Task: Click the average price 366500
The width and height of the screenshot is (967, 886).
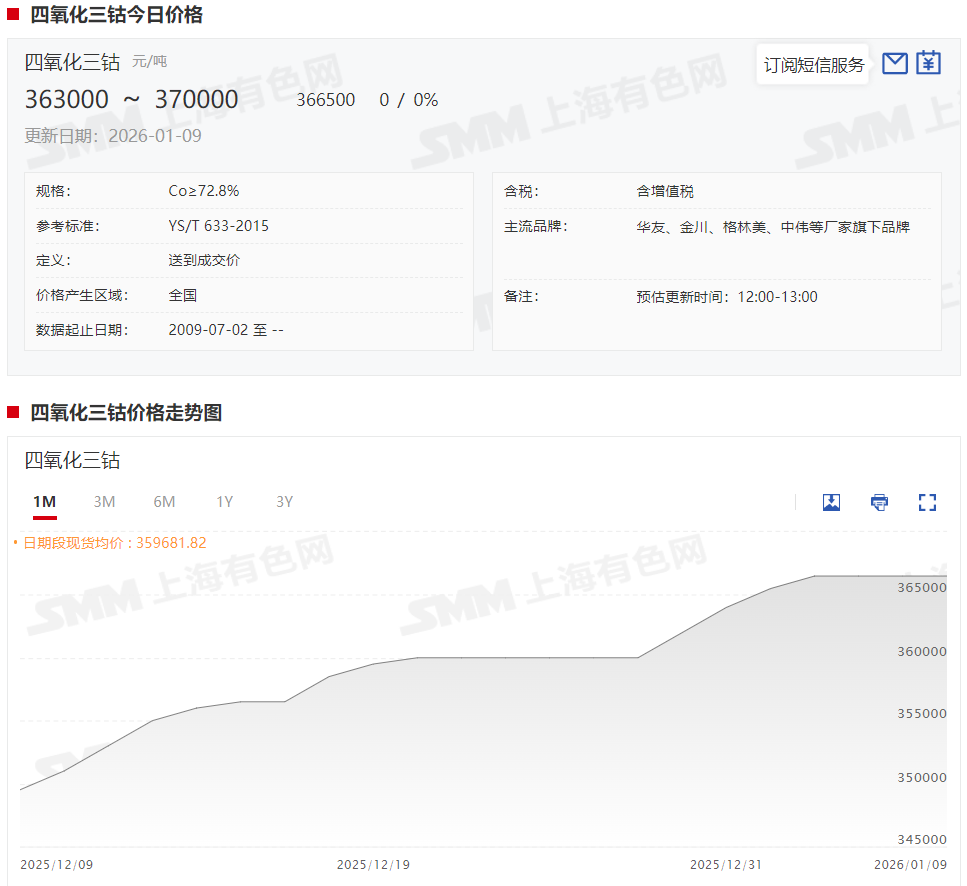Action: tap(325, 100)
